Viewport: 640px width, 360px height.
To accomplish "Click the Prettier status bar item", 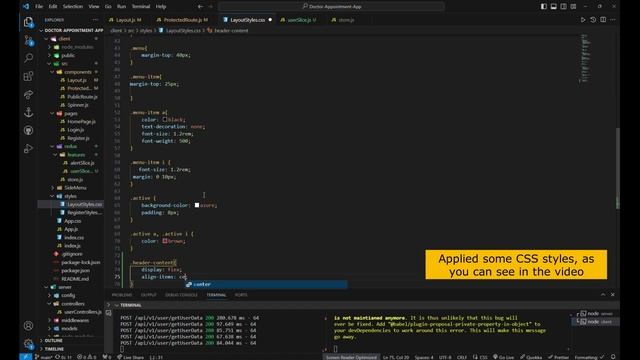I will coord(558,357).
